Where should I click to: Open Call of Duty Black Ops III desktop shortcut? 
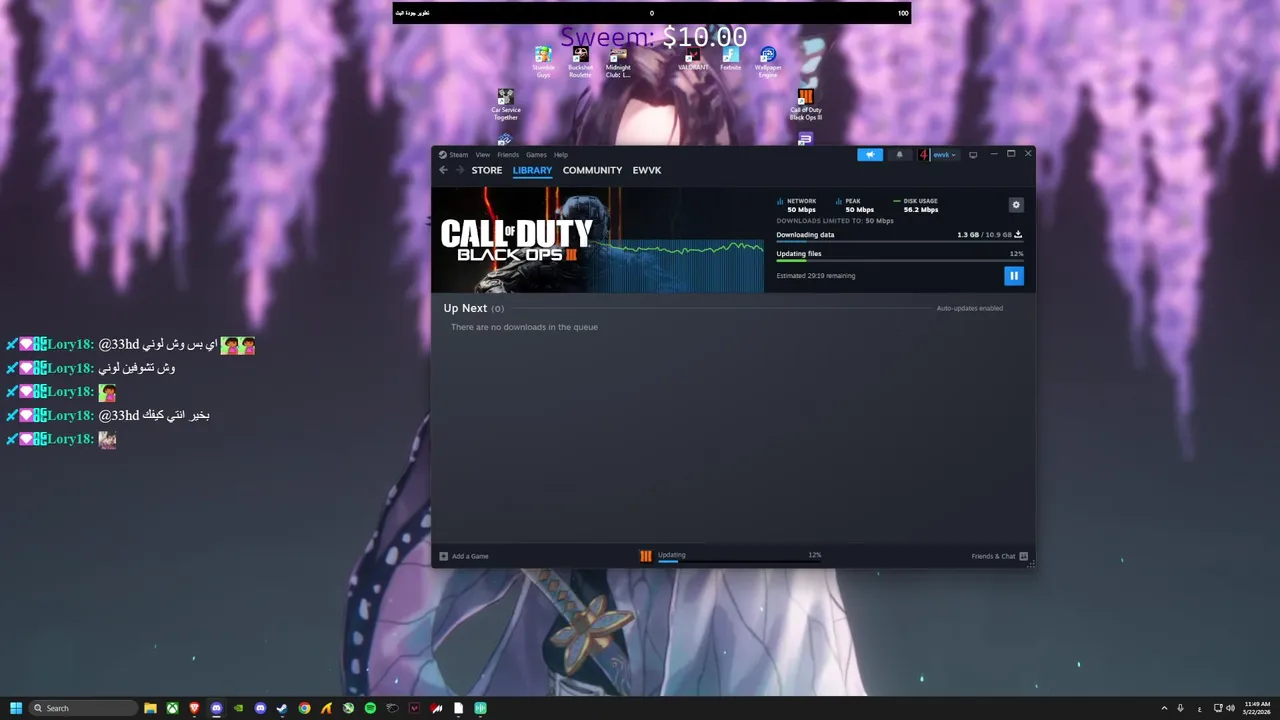click(x=806, y=105)
